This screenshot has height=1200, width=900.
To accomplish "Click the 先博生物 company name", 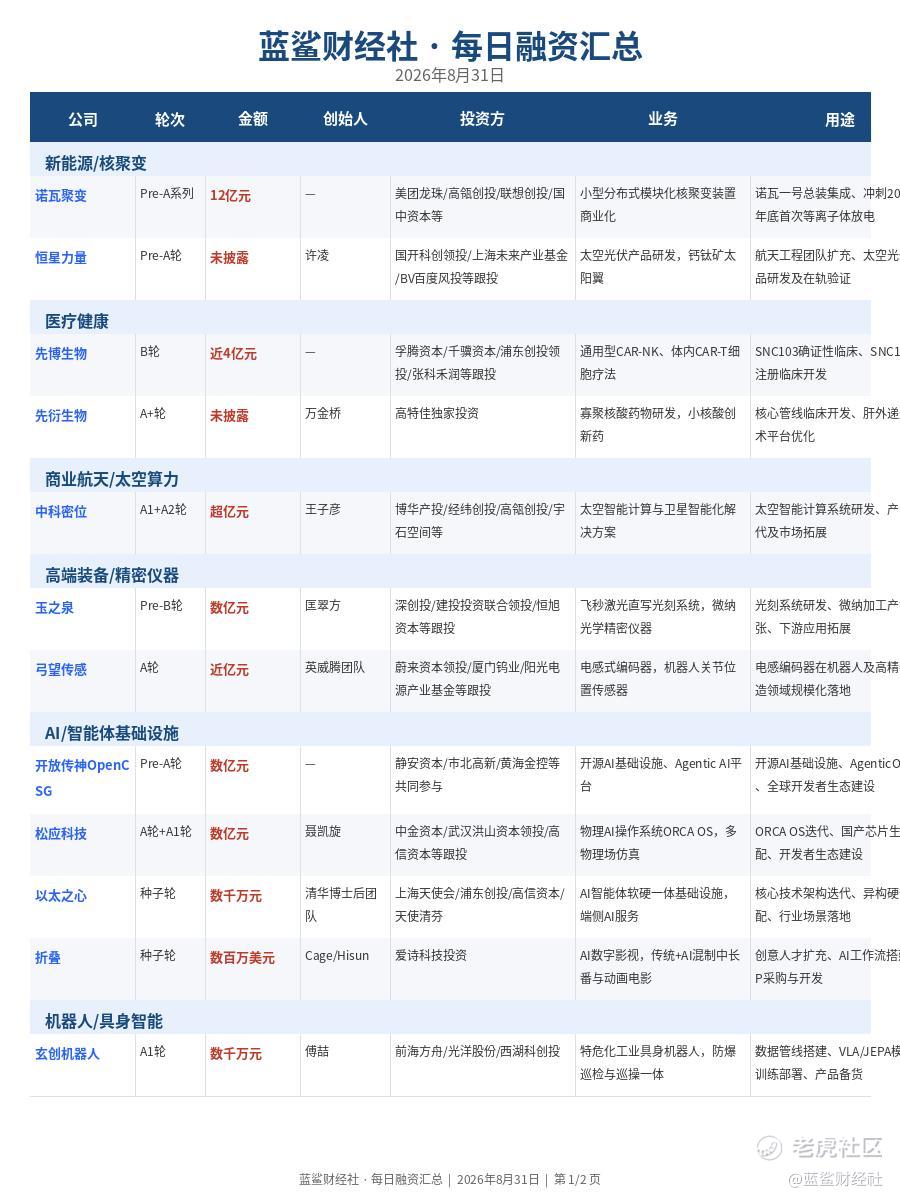I will click(x=61, y=354).
